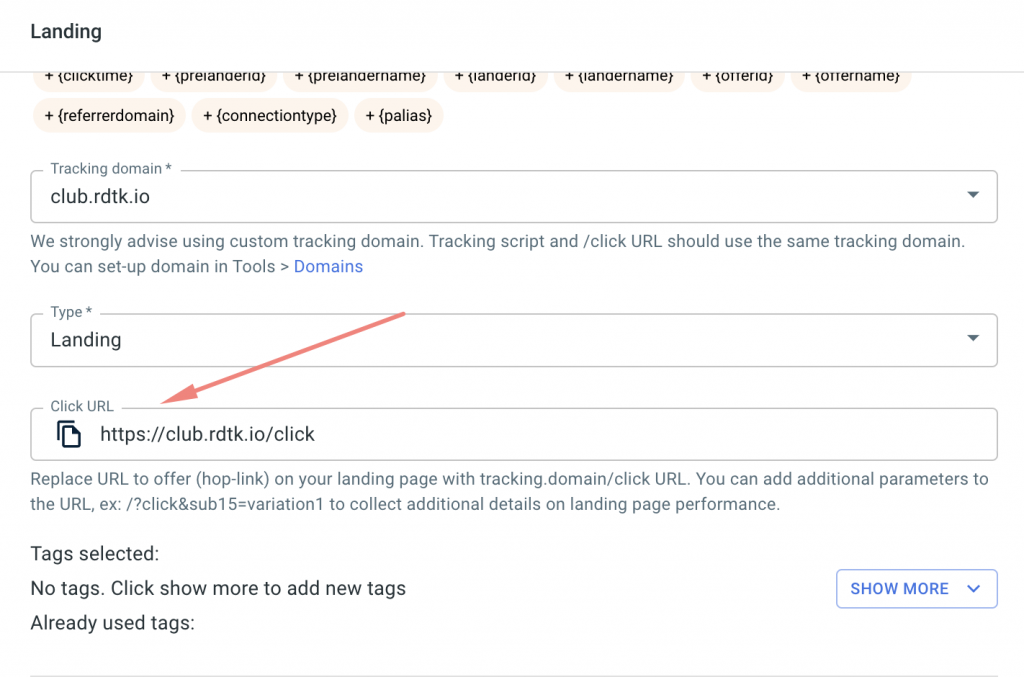The height and width of the screenshot is (677, 1024).
Task: Copy the Click URL with the copy icon
Action: pyautogui.click(x=67, y=433)
